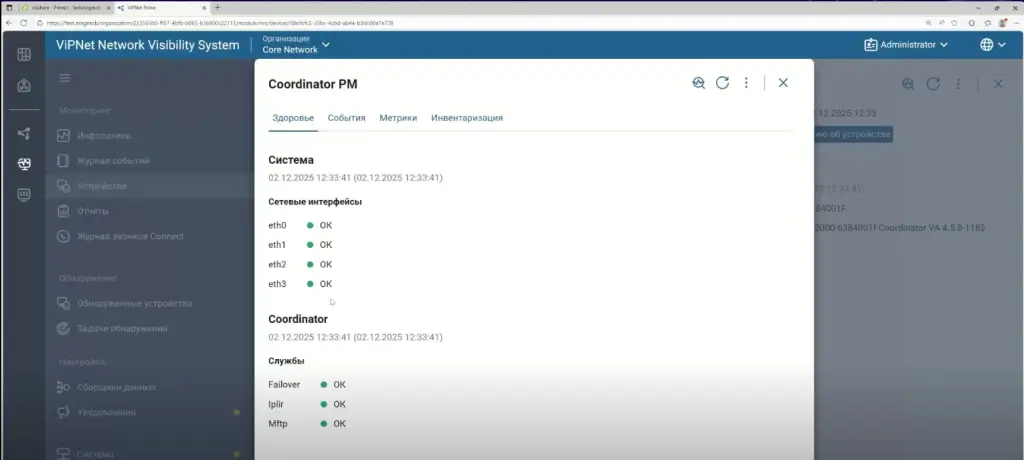Click the Уведомления megaphone icon
This screenshot has width=1024, height=460.
point(63,412)
